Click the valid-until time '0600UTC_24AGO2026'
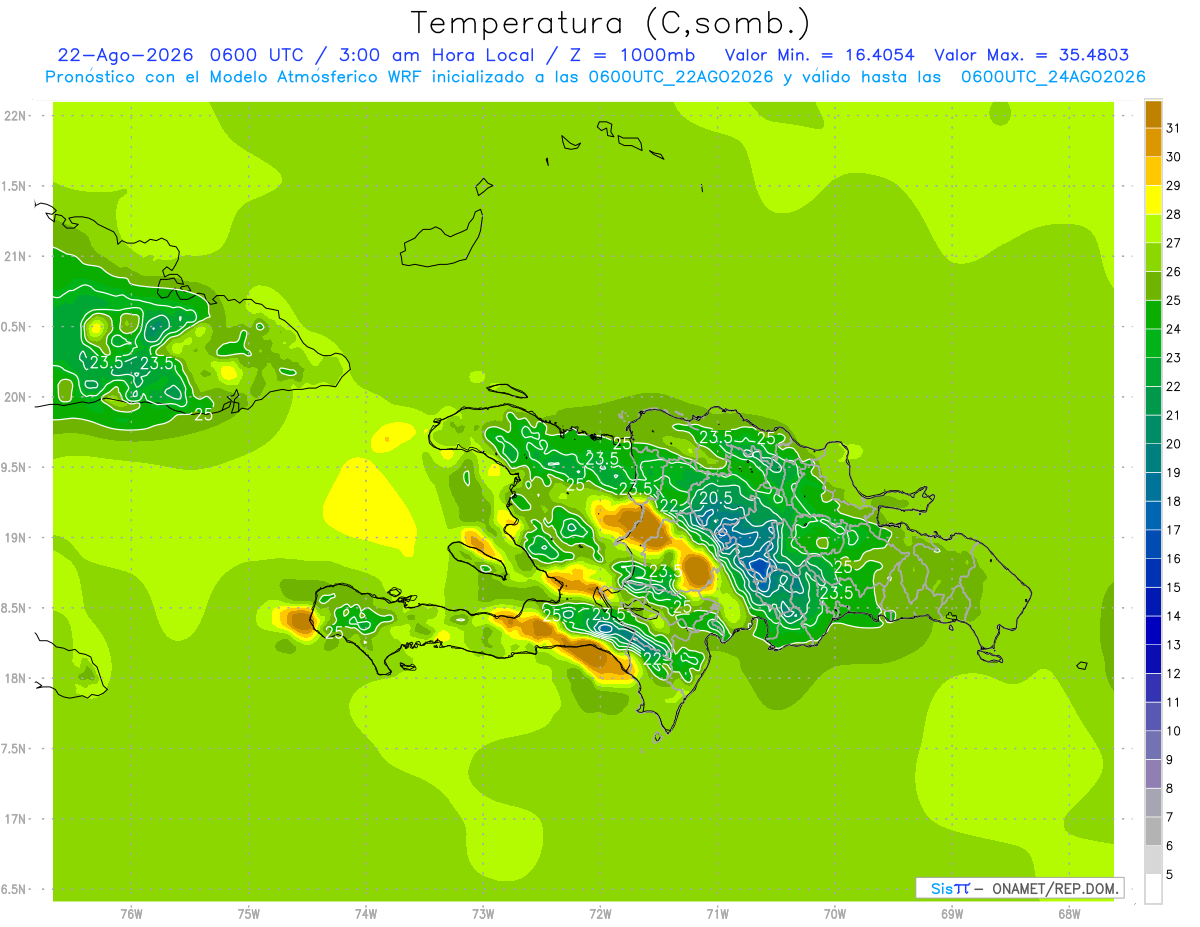 coord(1053,77)
